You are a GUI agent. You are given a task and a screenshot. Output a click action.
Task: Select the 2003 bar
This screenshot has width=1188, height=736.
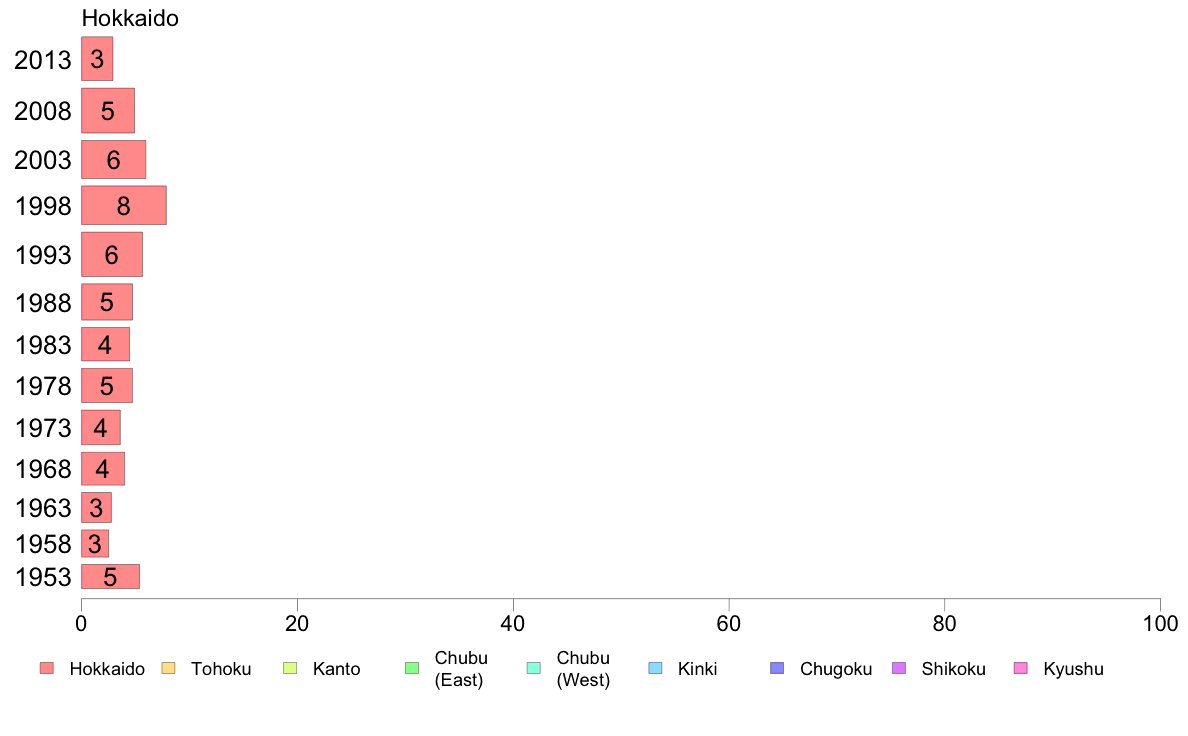[114, 159]
